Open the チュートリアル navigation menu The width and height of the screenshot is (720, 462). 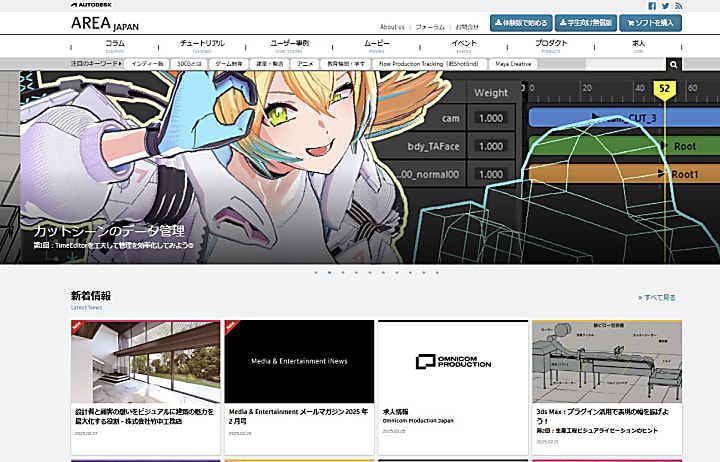(x=202, y=46)
